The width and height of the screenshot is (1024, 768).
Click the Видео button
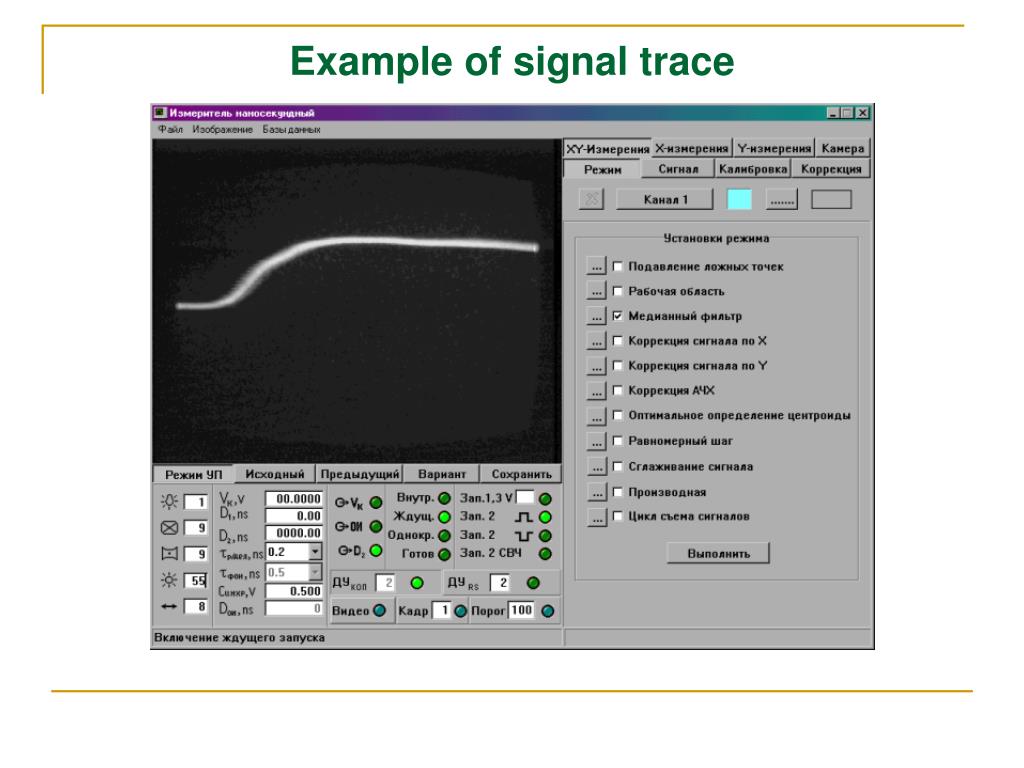coord(360,611)
